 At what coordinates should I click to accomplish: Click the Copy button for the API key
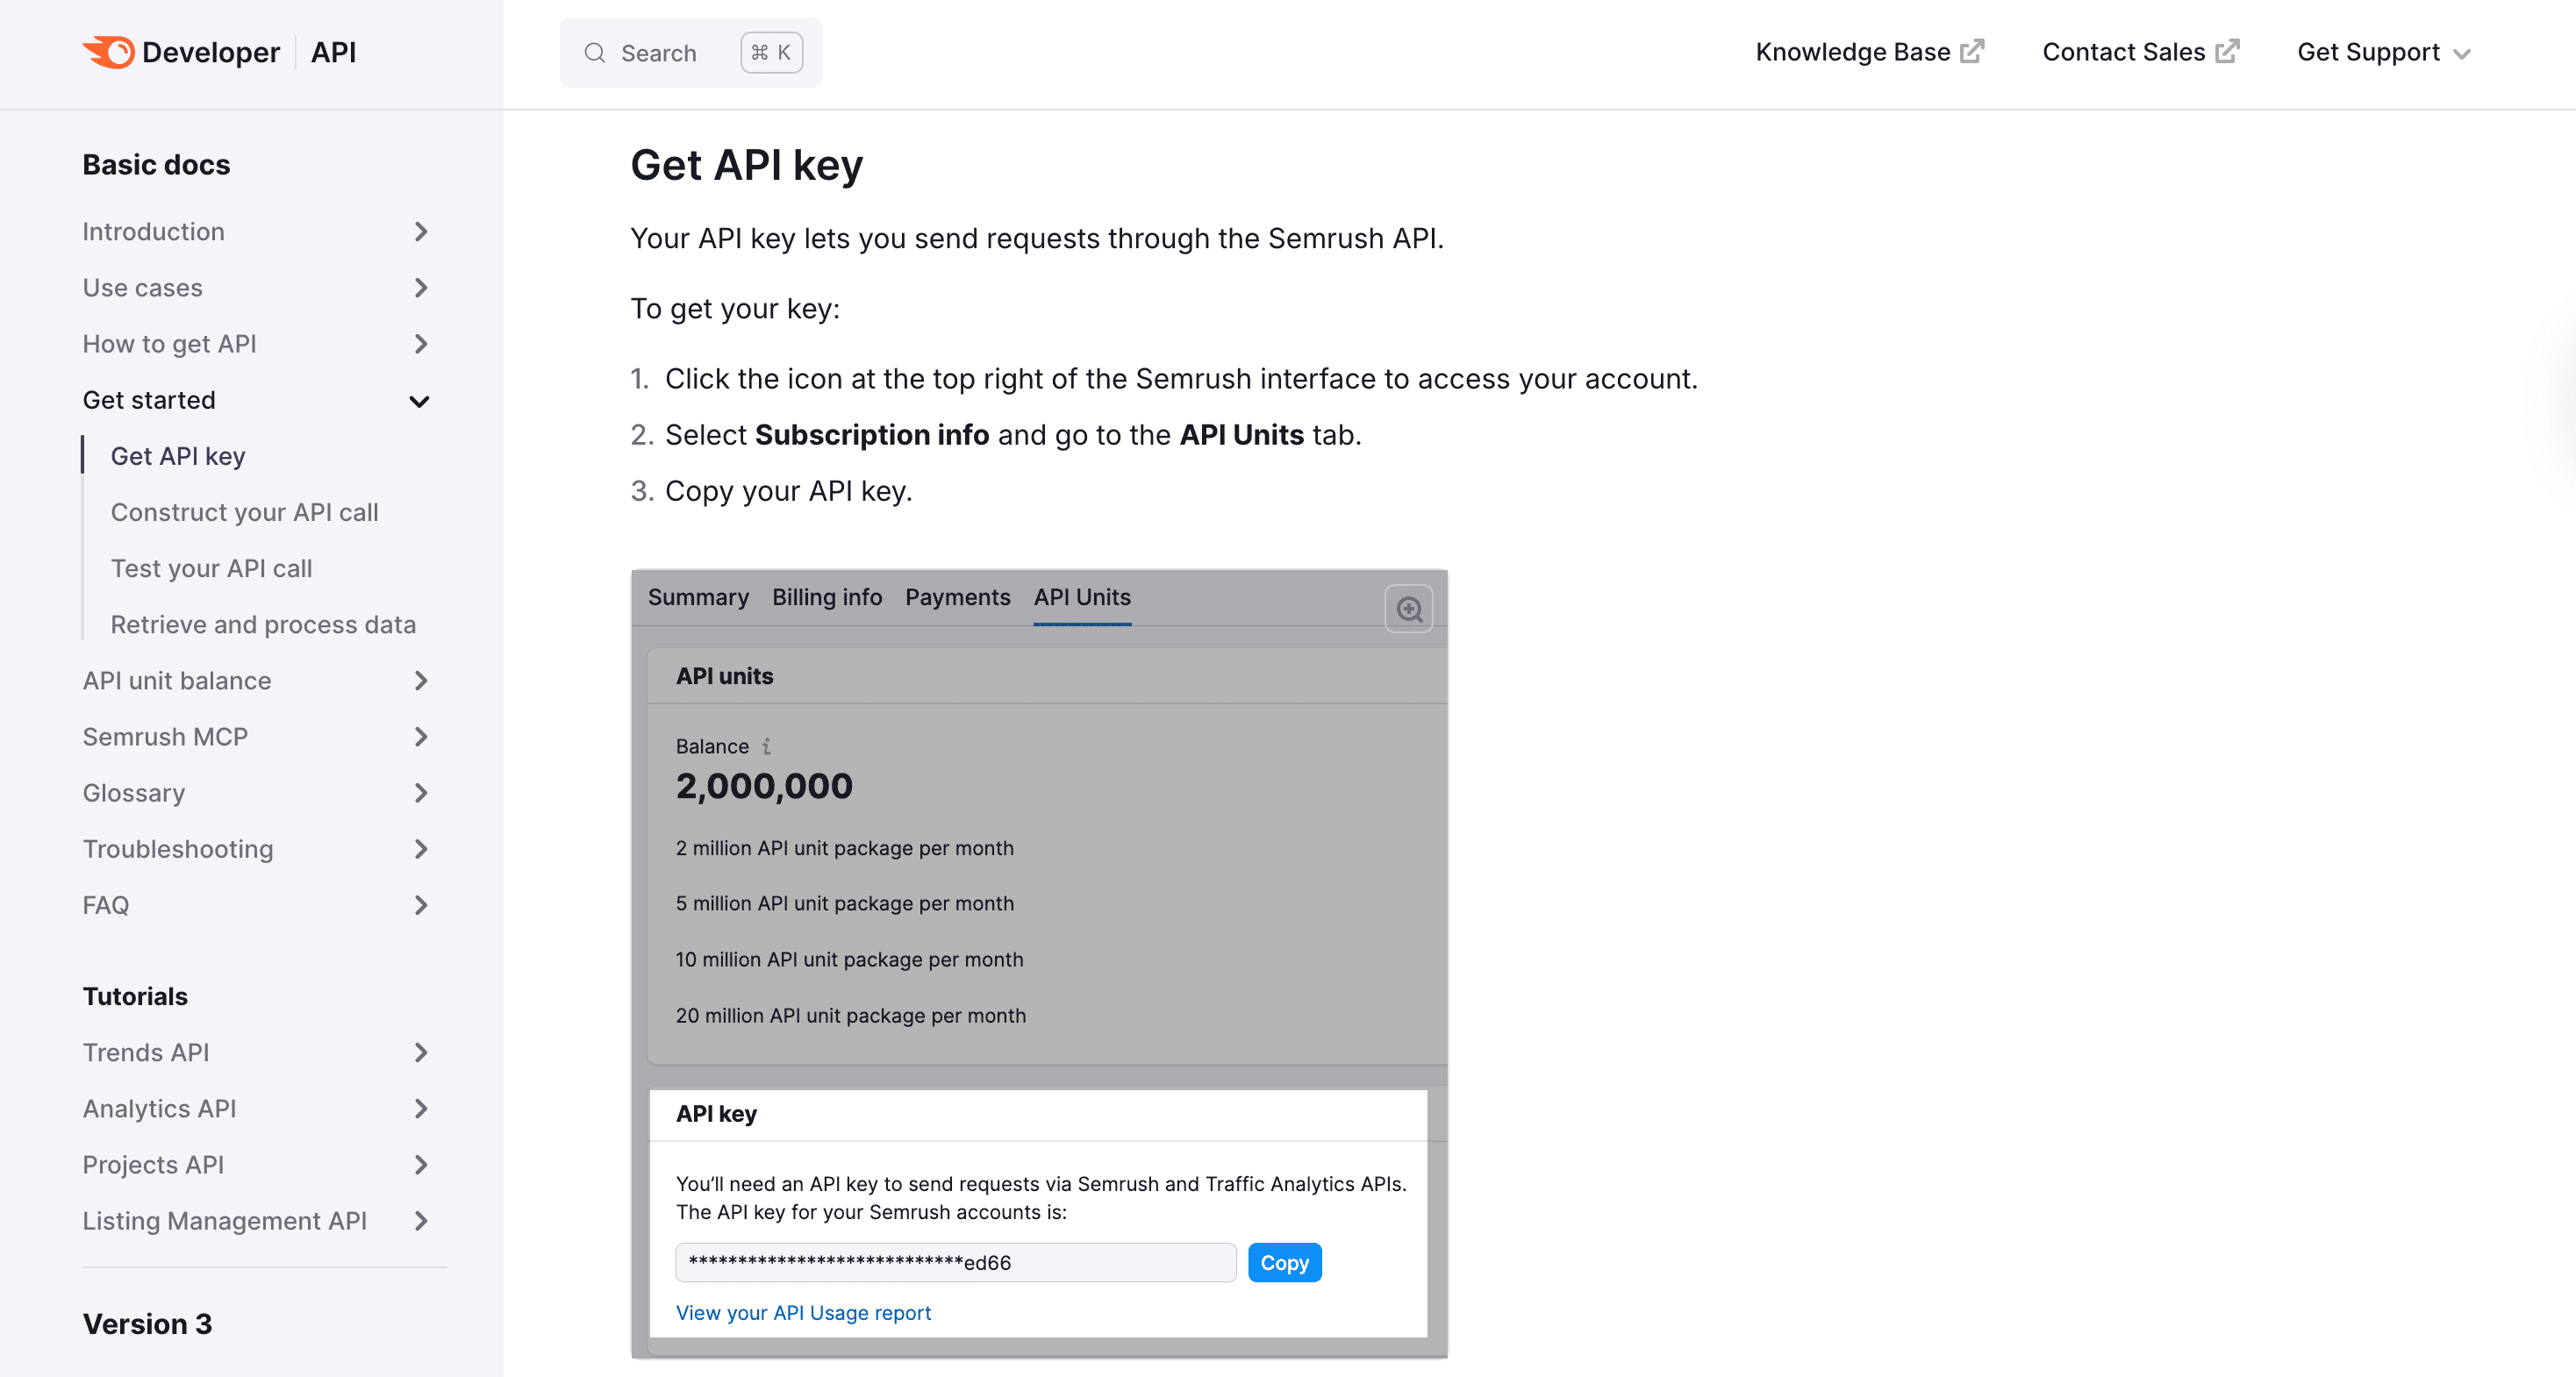click(x=1285, y=1262)
